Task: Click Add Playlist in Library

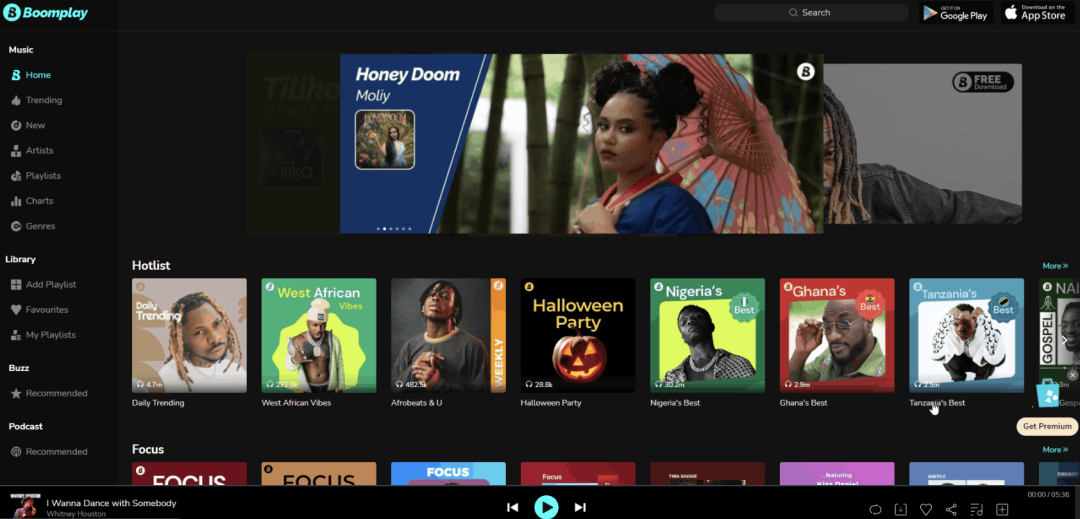Action: pyautogui.click(x=43, y=285)
